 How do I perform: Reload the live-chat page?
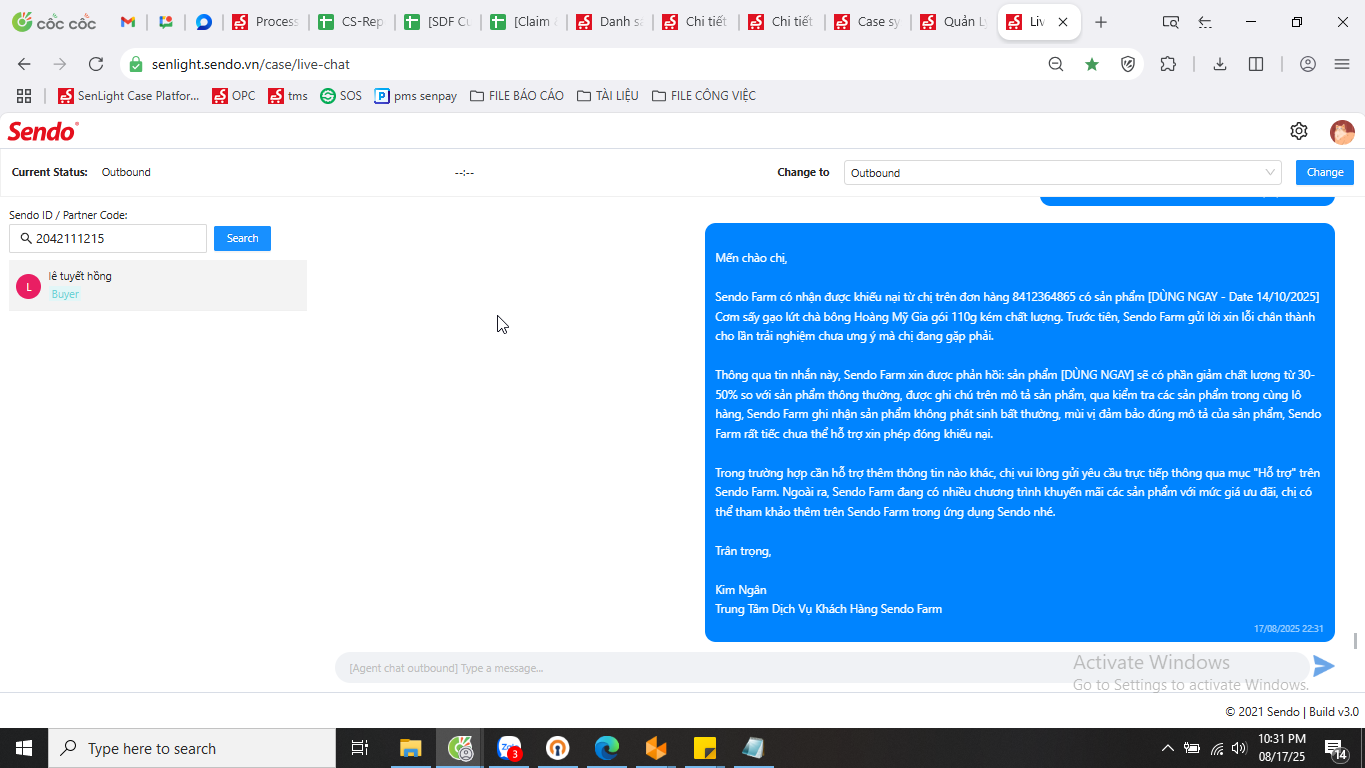pos(96,64)
